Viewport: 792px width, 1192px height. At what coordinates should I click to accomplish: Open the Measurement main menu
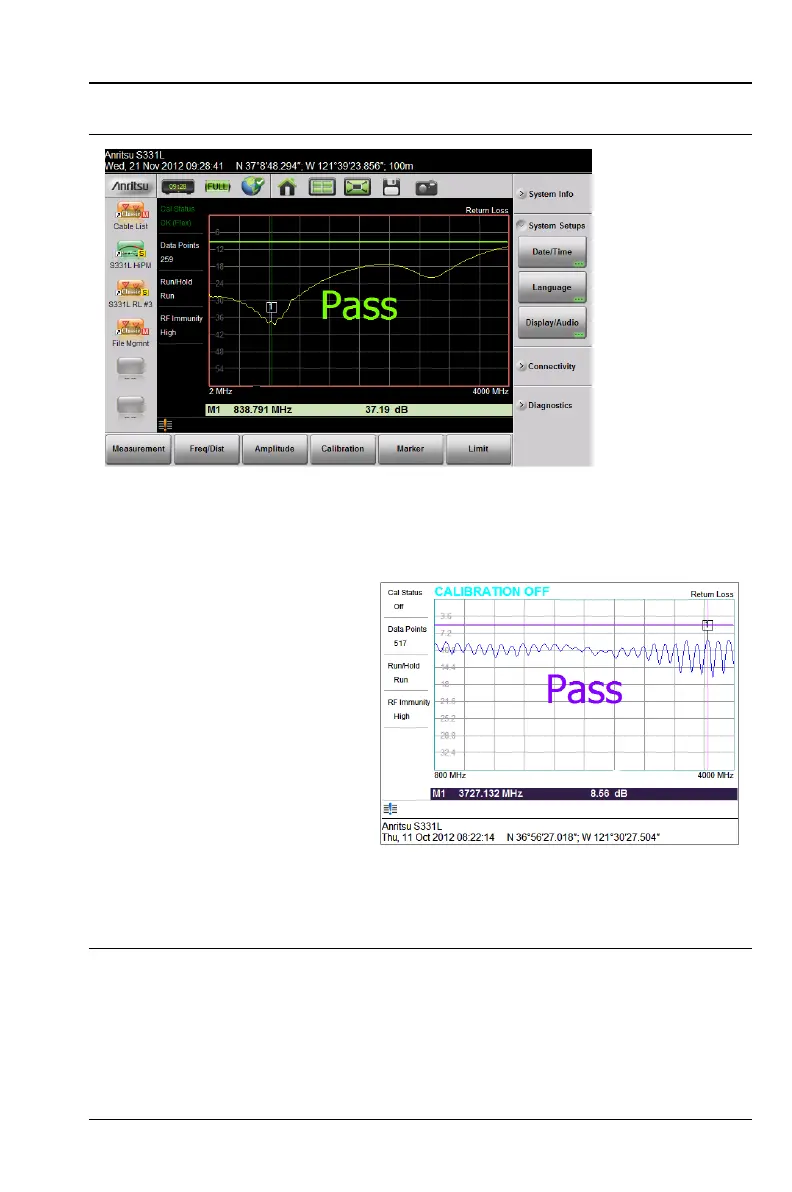138,449
